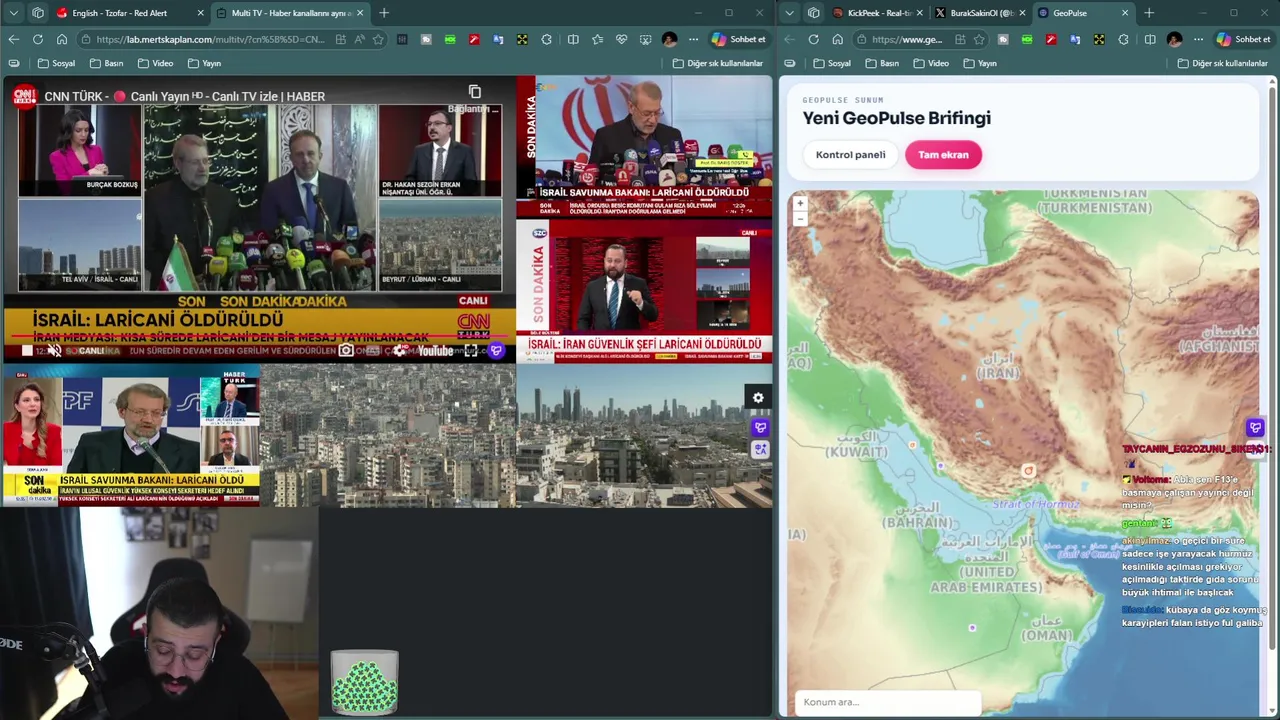Open split screen icon in left browser
This screenshot has height=720, width=1280.
pyautogui.click(x=573, y=39)
